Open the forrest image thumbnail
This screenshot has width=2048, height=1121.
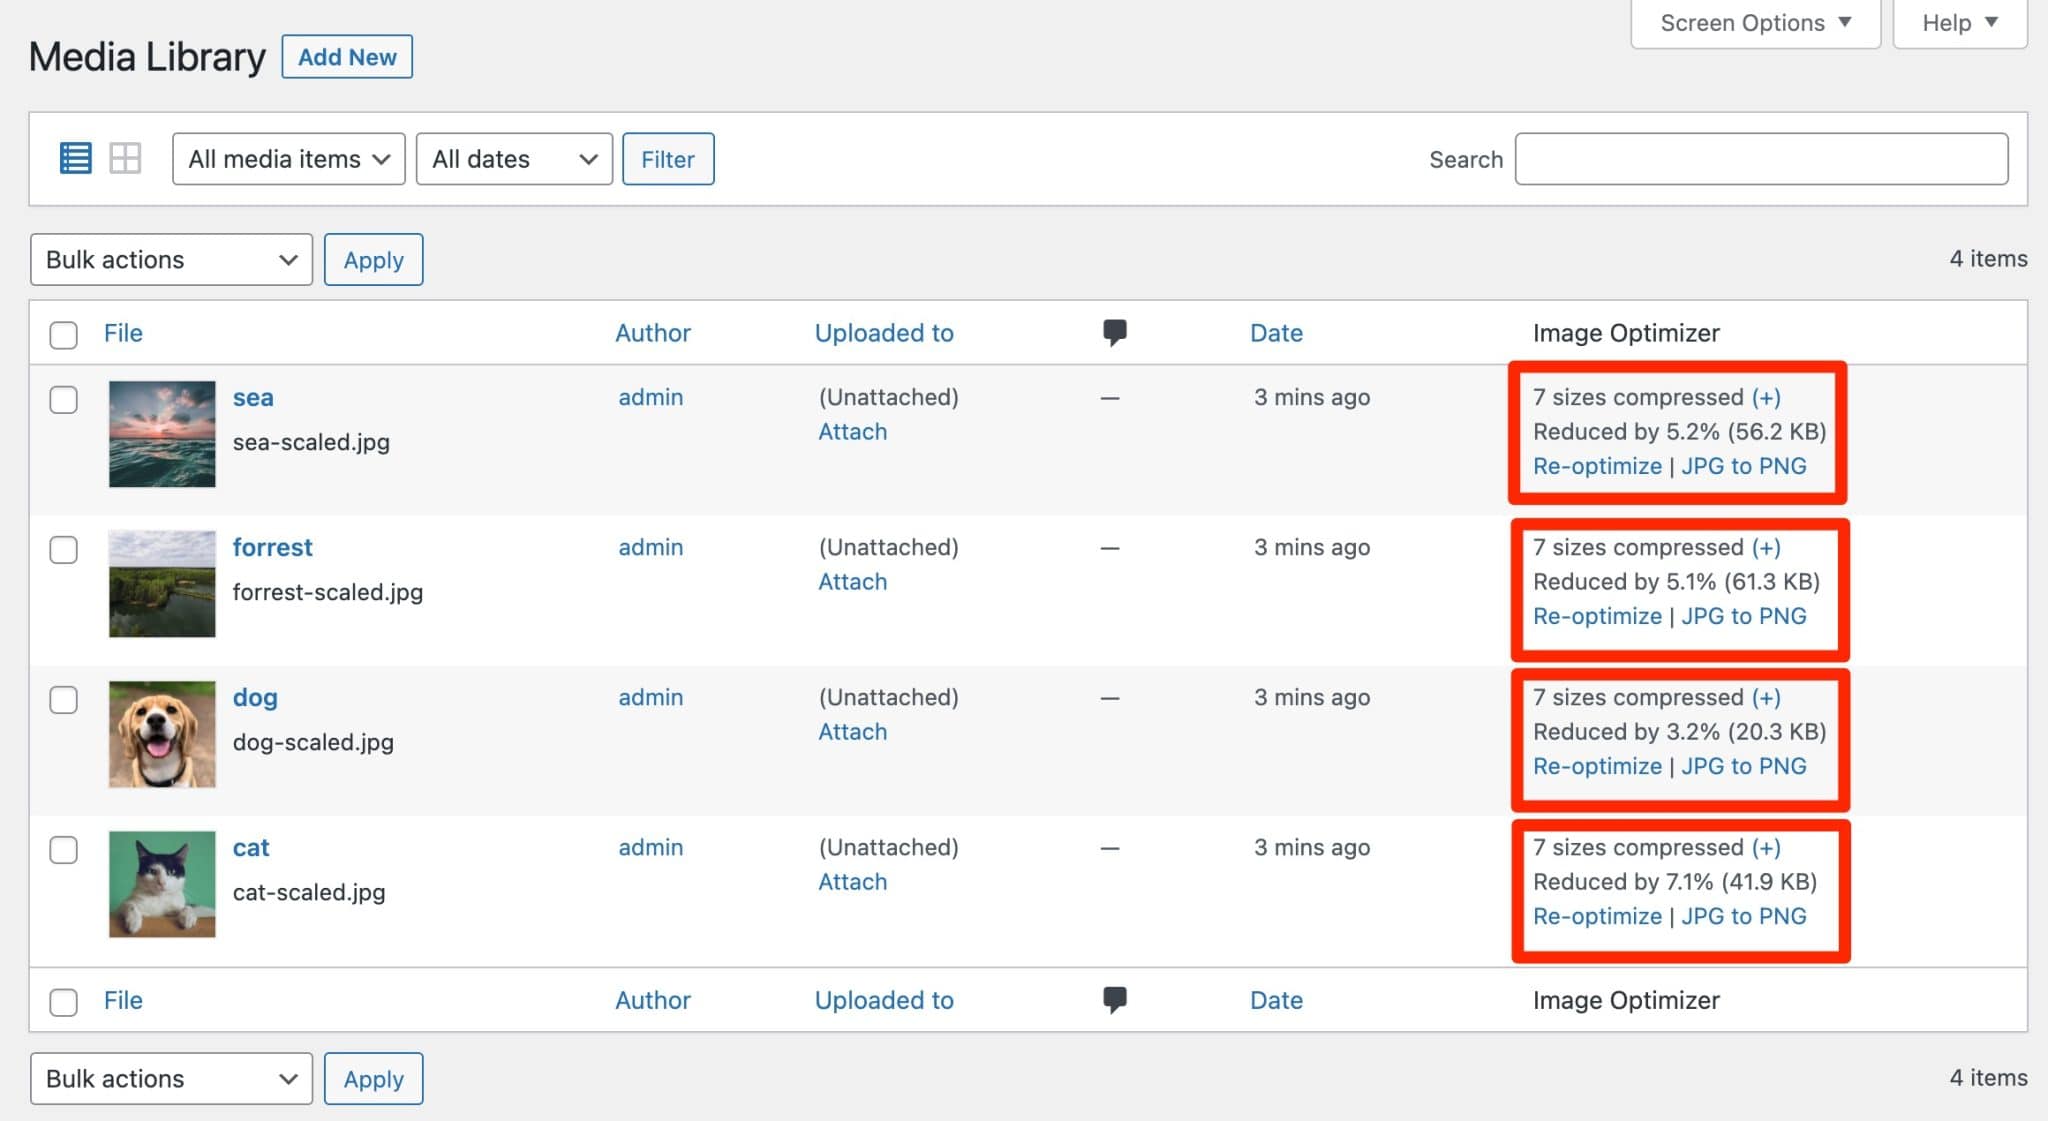pyautogui.click(x=162, y=584)
